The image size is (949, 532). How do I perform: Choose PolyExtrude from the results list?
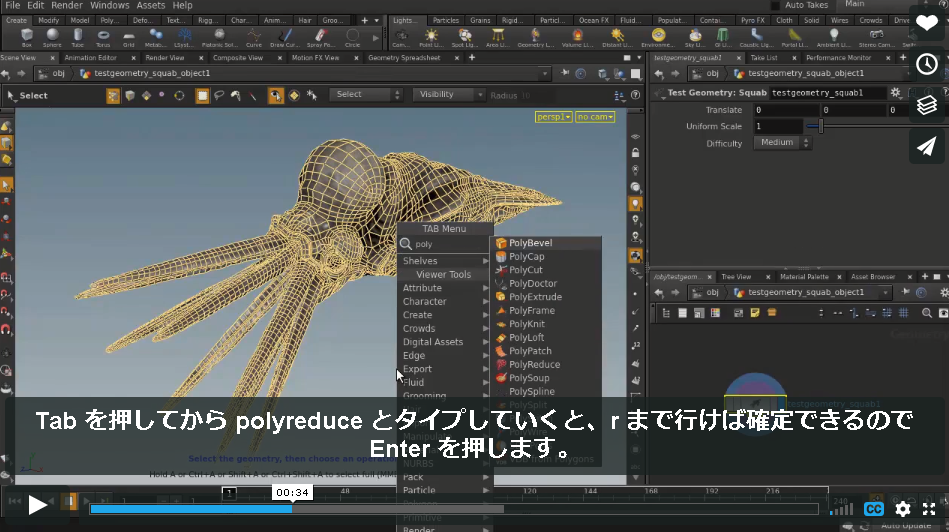tap(545, 297)
